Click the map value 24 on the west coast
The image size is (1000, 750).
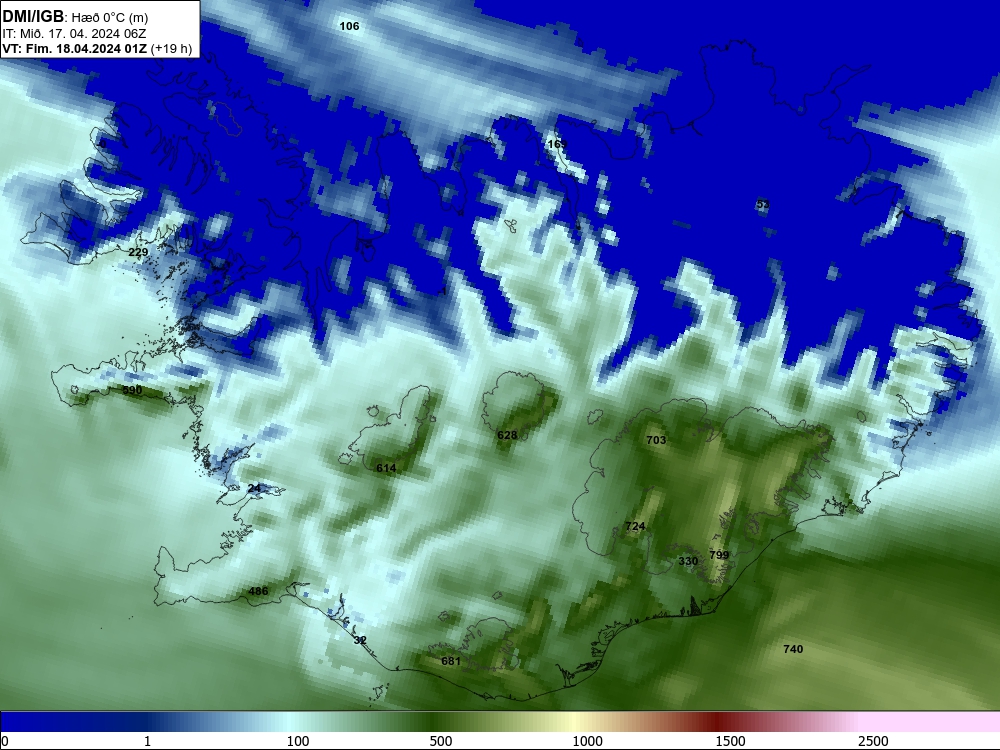254,489
